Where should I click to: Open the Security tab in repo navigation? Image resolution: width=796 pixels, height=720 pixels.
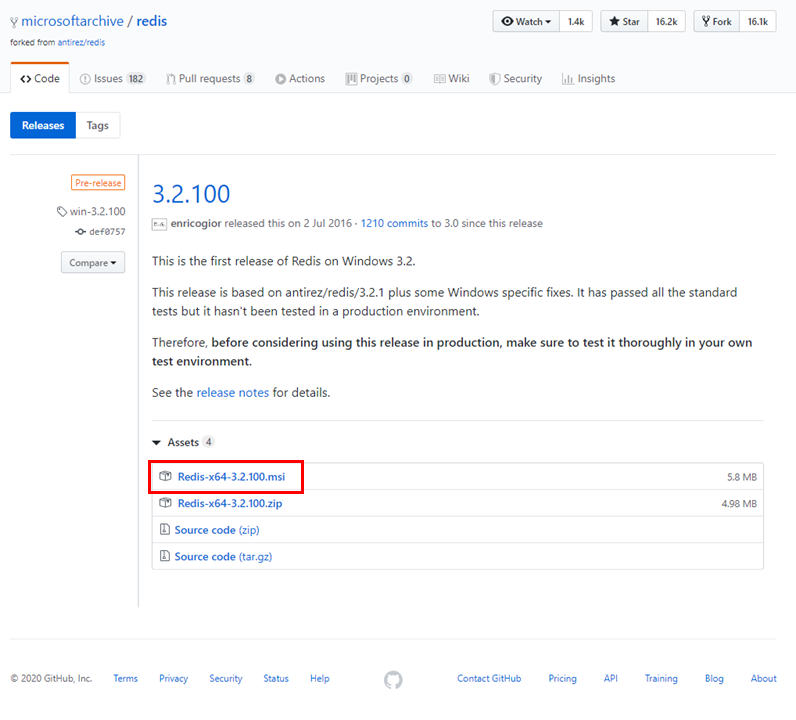click(515, 79)
